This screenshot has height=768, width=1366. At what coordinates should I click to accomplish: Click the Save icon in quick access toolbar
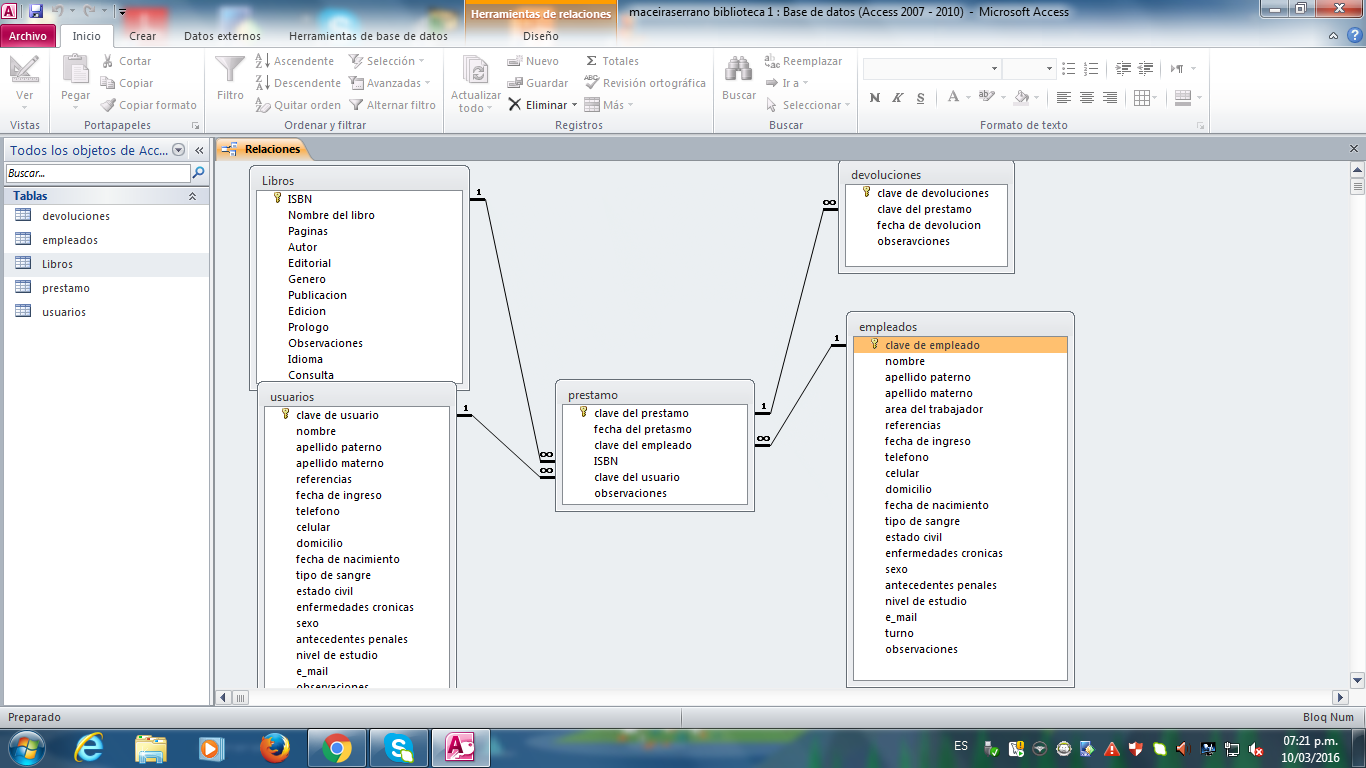tap(36, 12)
